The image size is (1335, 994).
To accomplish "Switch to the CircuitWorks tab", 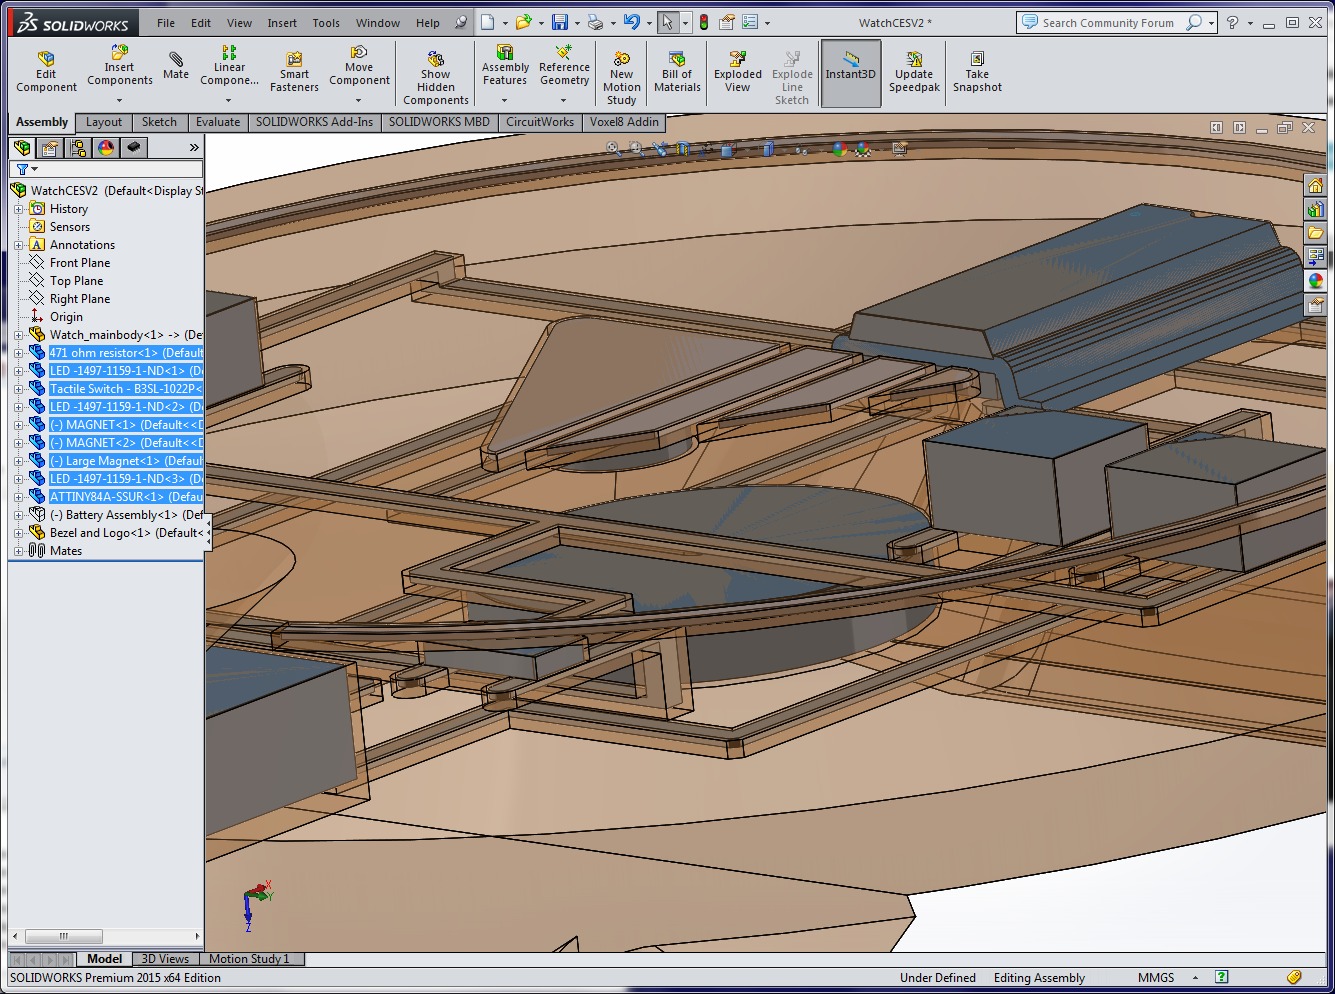I will (540, 122).
